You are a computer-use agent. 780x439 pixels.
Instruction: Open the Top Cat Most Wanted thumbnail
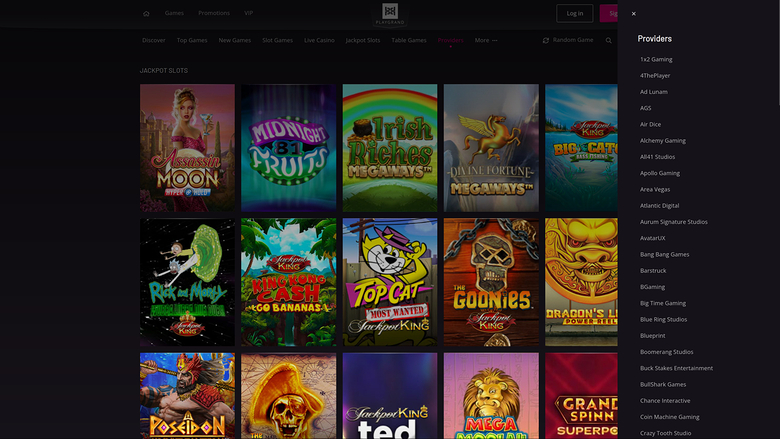click(390, 282)
